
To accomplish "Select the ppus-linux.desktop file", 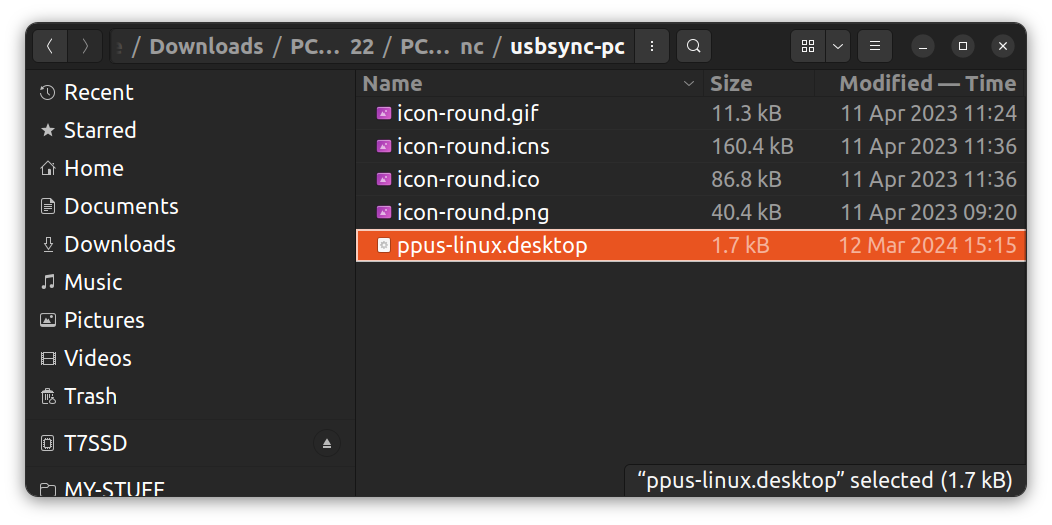I will 492,245.
